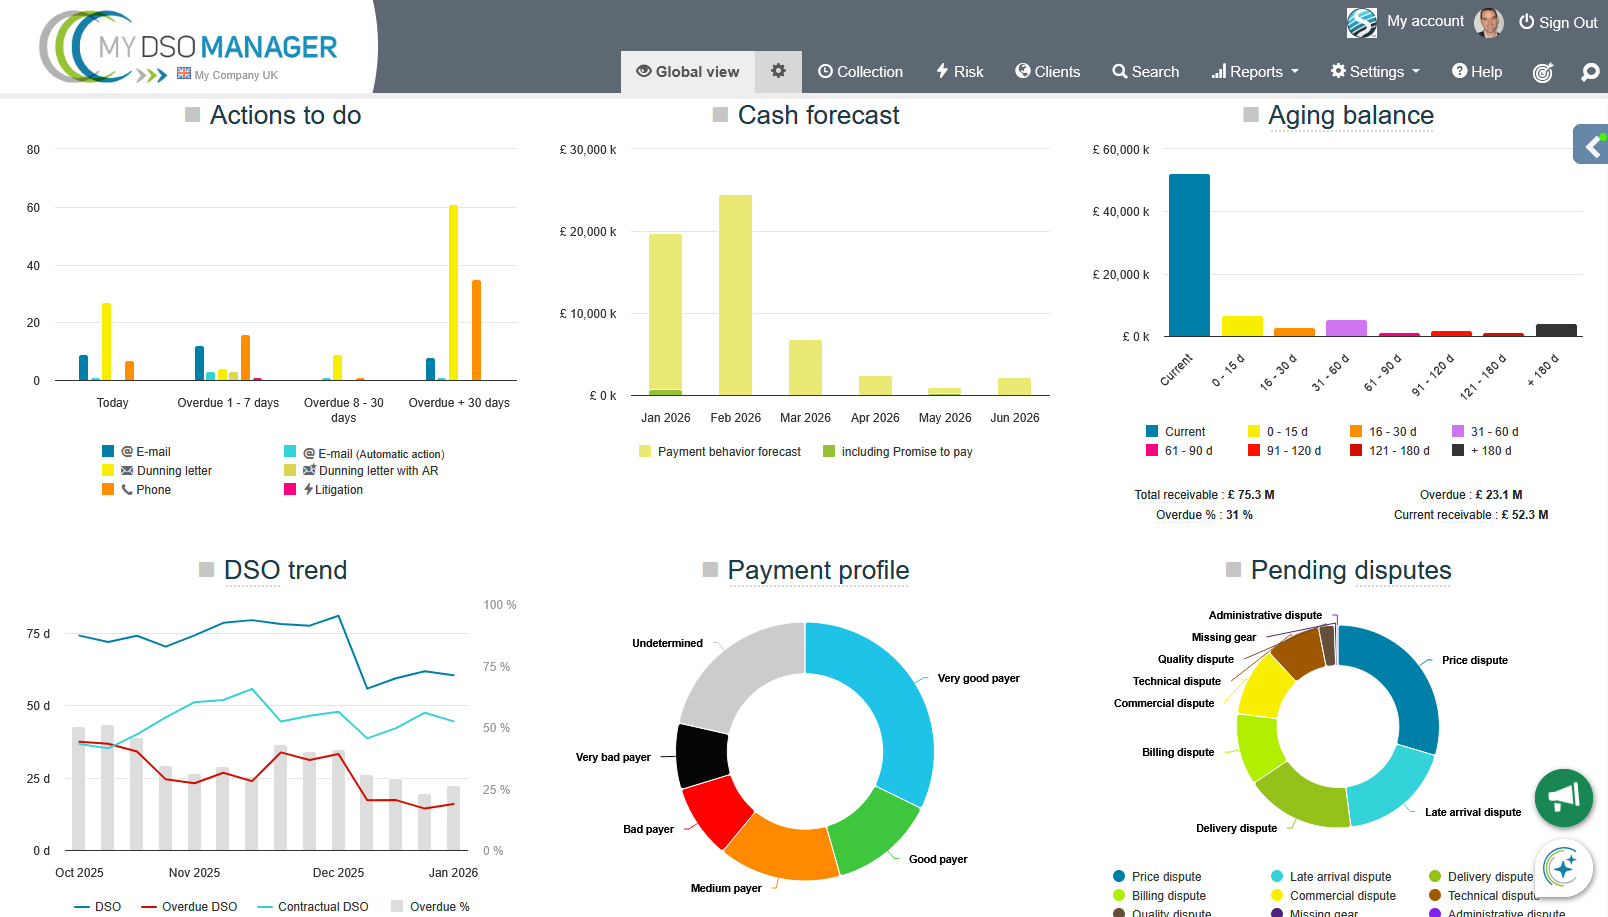Click the Current color swatch in Aging legend

click(1152, 432)
